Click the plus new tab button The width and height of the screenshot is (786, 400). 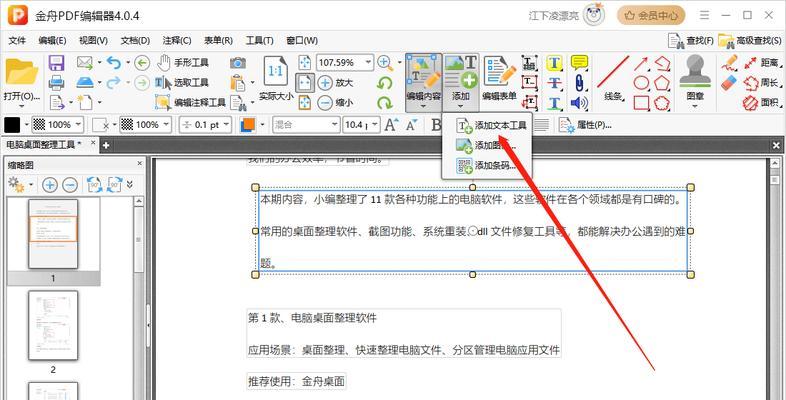click(106, 145)
